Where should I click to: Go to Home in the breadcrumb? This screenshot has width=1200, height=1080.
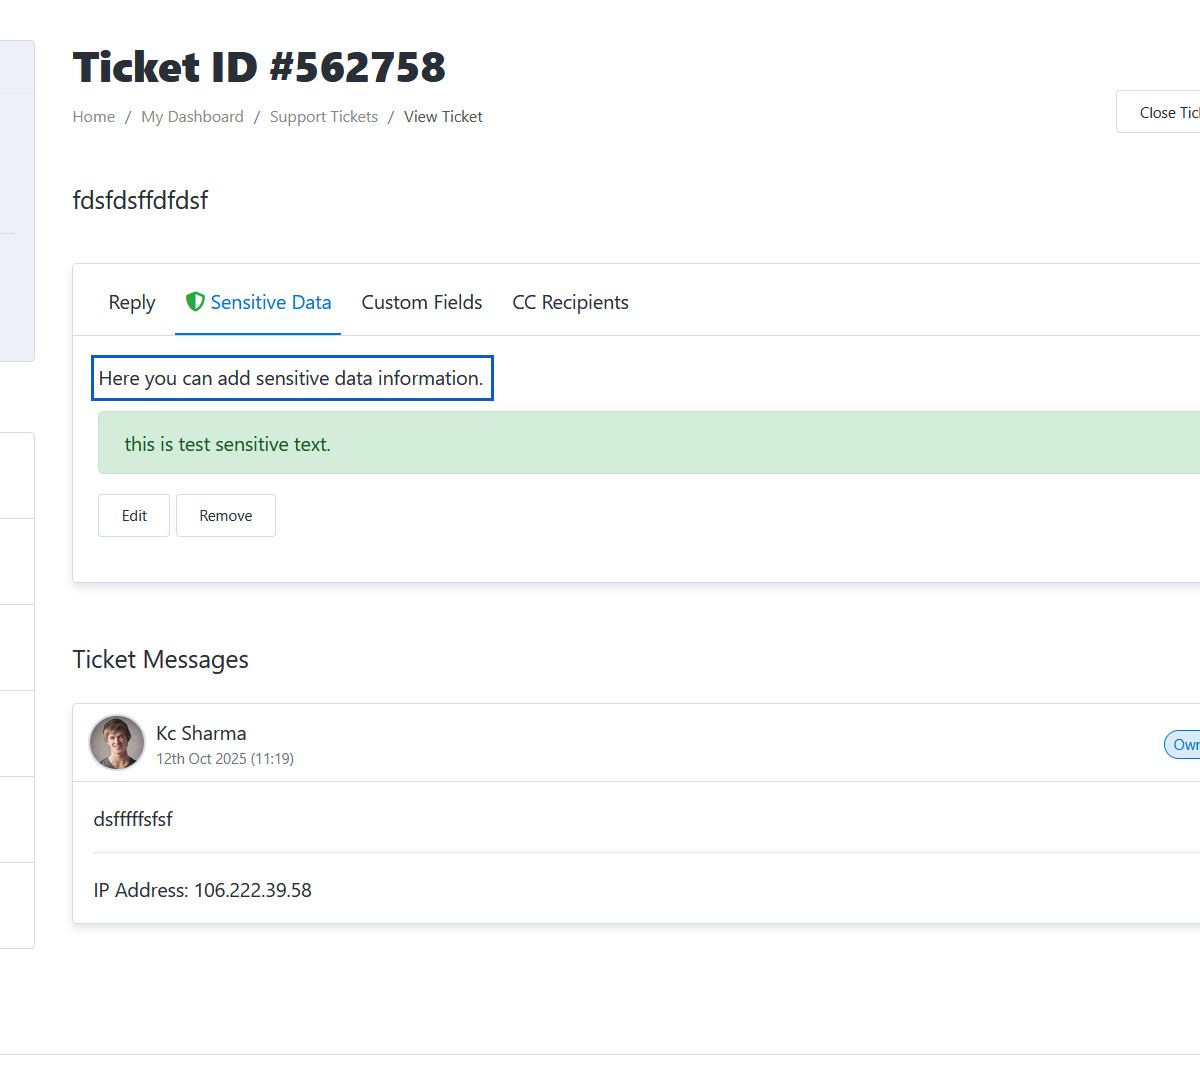tap(94, 117)
